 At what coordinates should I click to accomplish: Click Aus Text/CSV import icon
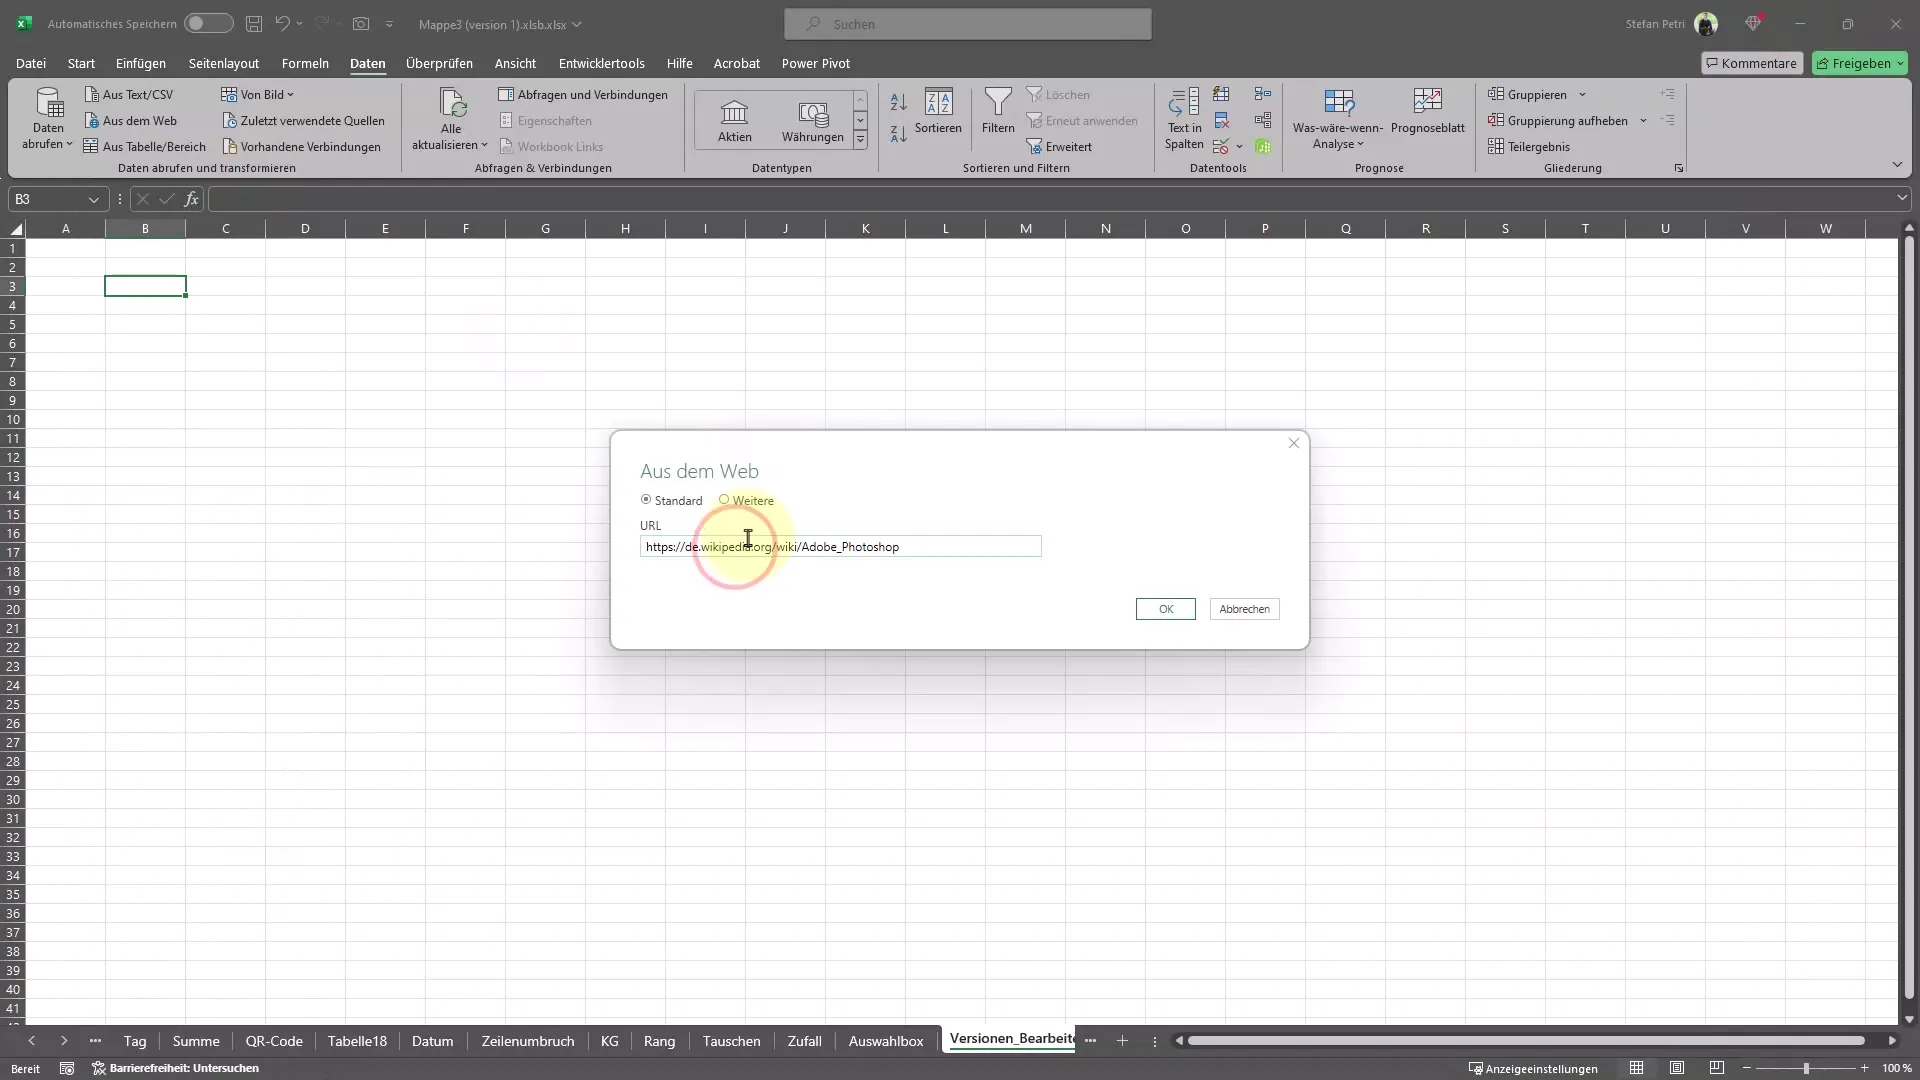click(91, 94)
